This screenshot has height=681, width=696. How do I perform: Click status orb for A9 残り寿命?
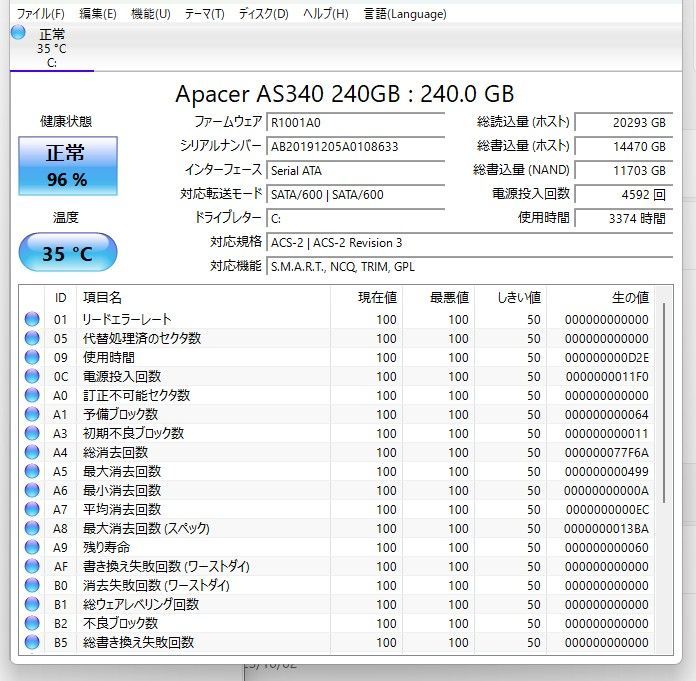coord(32,547)
